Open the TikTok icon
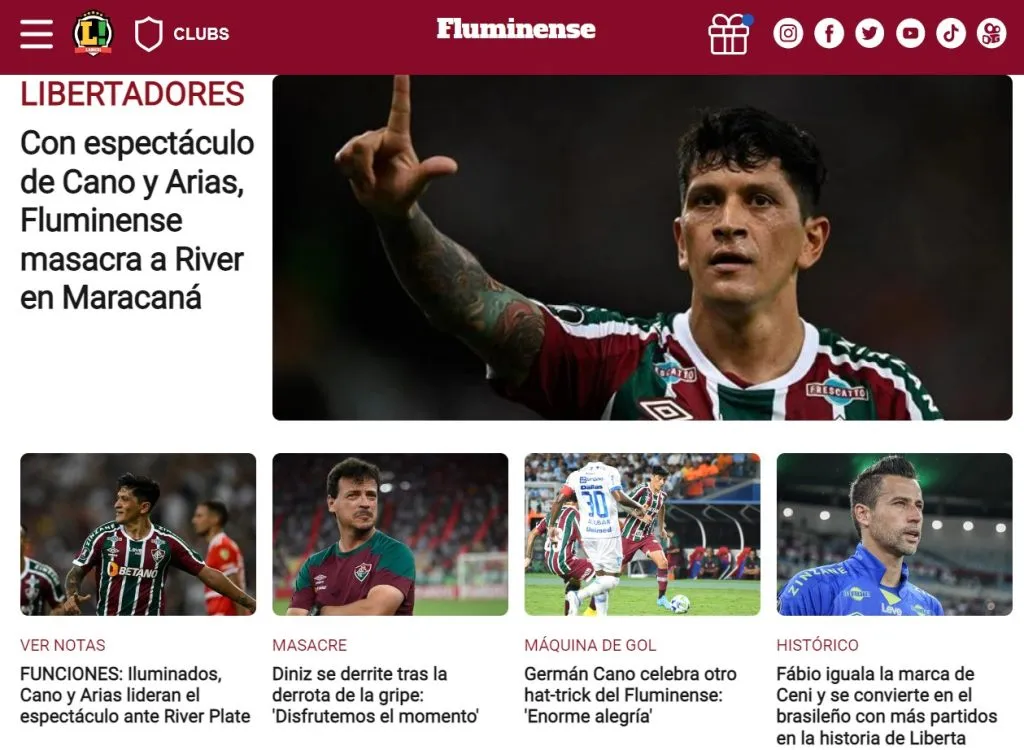1024x750 pixels. point(951,33)
